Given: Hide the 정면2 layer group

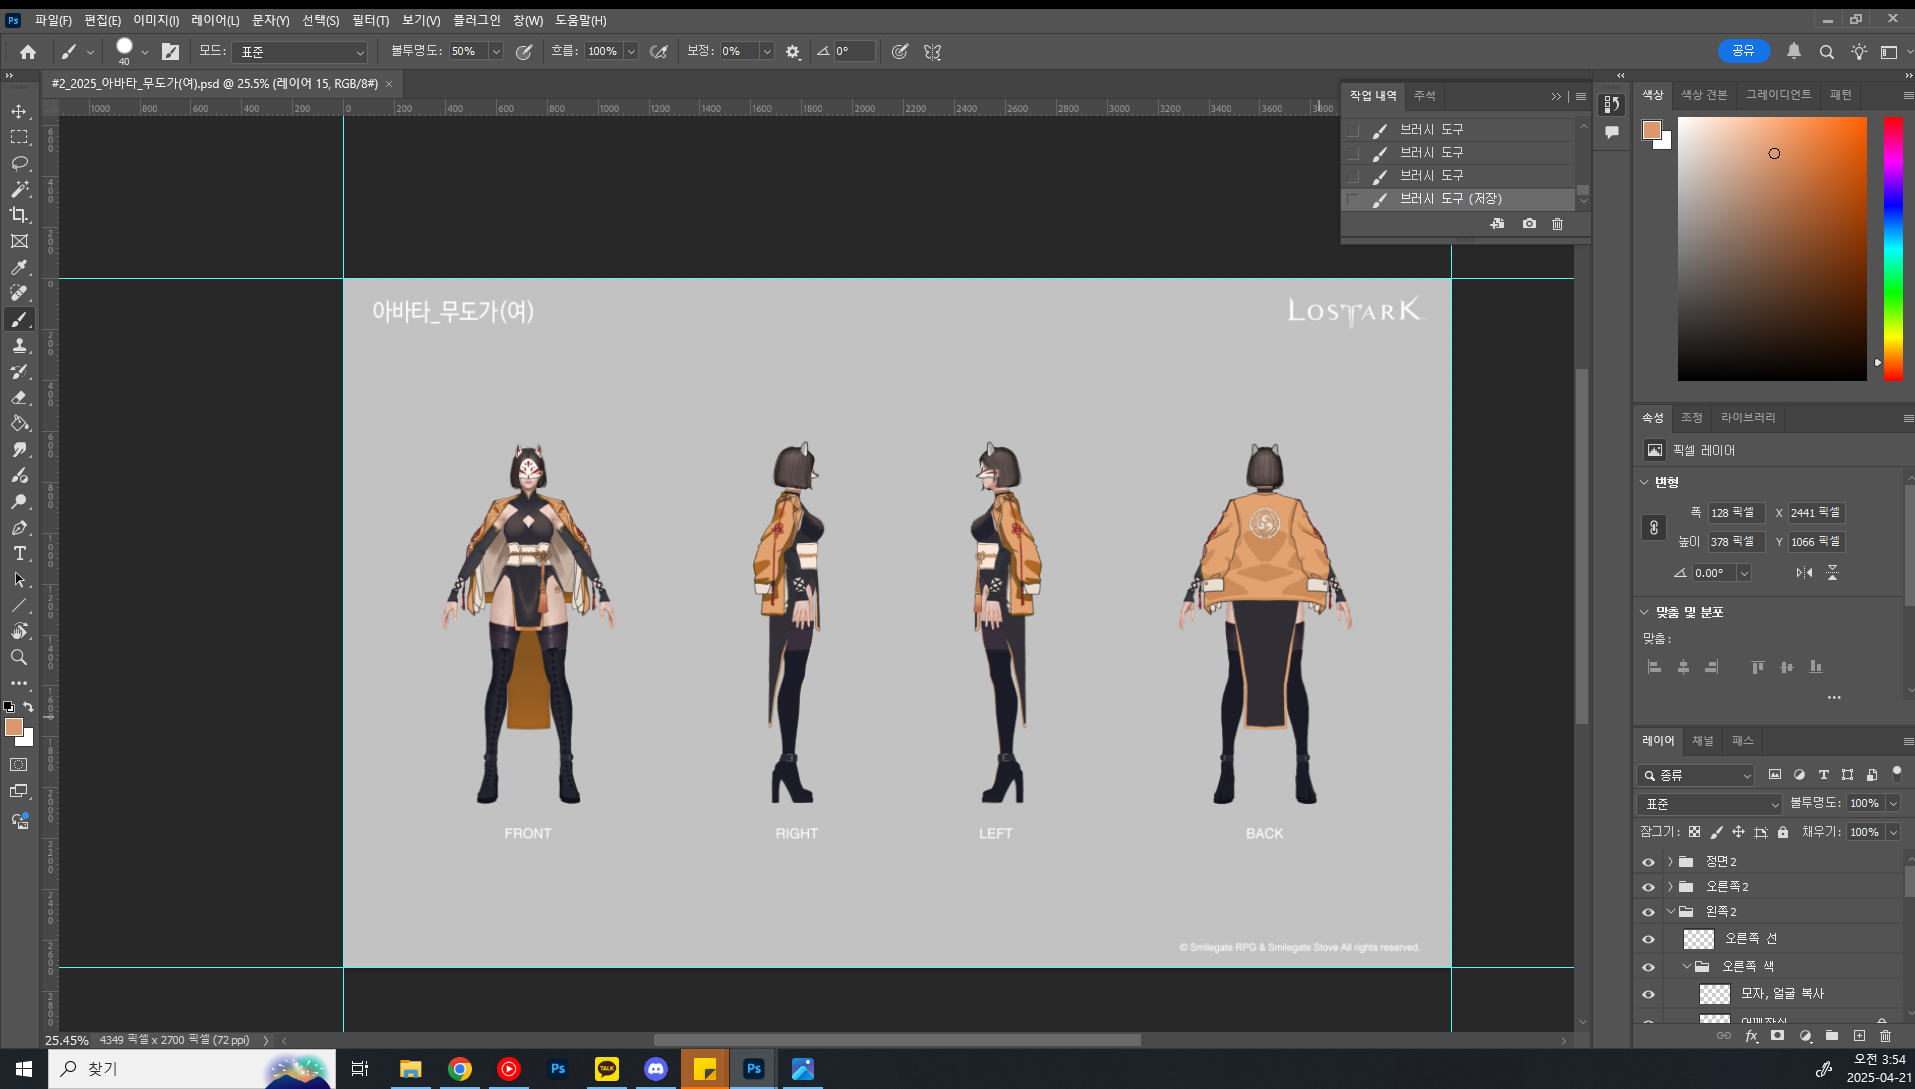Looking at the screenshot, I should click(1648, 862).
